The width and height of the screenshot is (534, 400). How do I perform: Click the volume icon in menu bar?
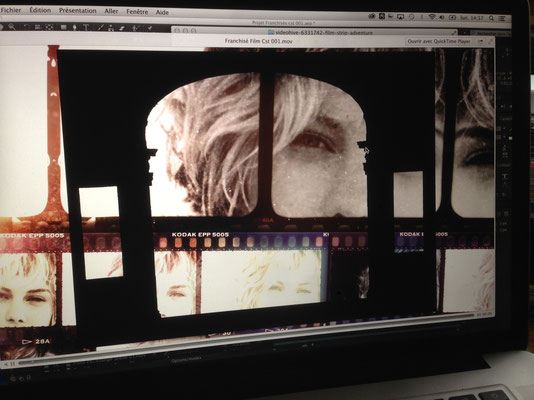[x=442, y=17]
